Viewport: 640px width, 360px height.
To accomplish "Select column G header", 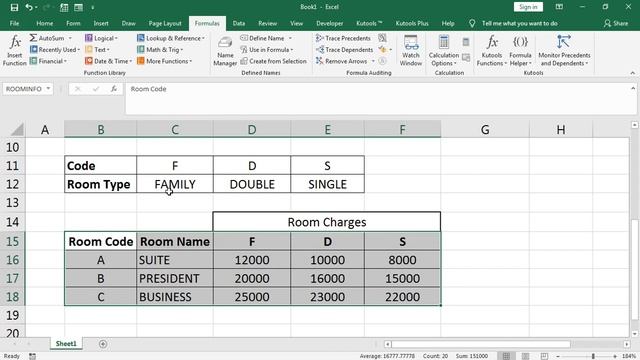I will pos(485,129).
